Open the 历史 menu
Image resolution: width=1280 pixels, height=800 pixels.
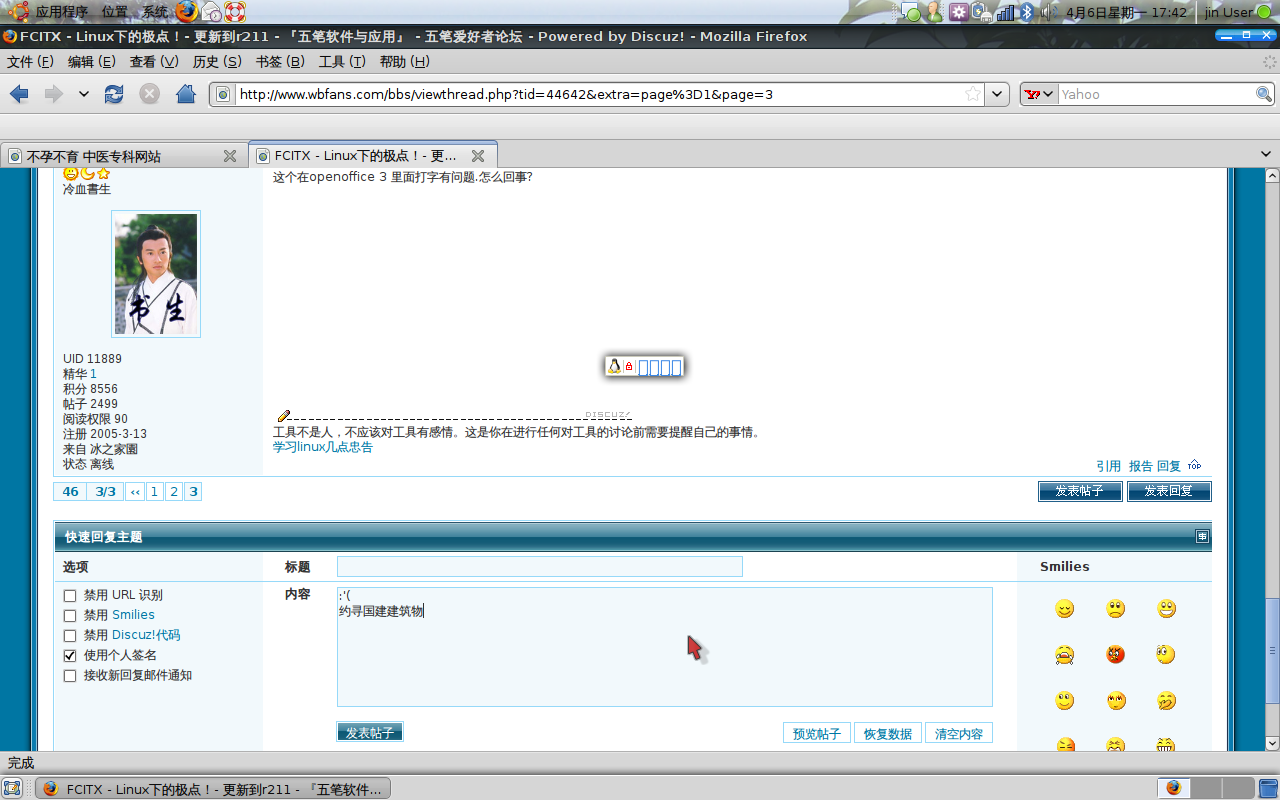coord(217,62)
